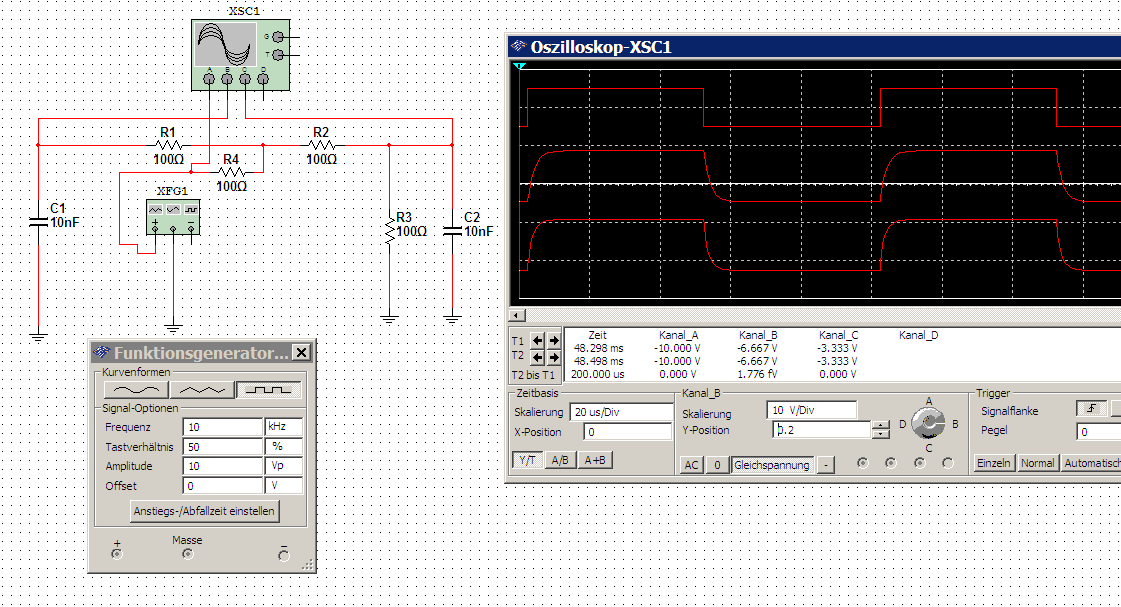The height and width of the screenshot is (607, 1121).
Task: Open Anstiegs-/Abfallzeit einstellen dialog
Action: click(204, 510)
